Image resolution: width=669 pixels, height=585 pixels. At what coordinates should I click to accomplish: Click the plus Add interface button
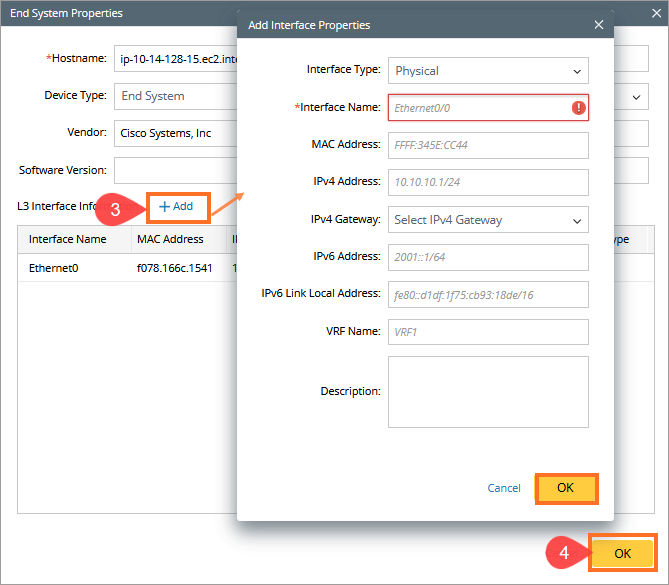click(x=176, y=206)
